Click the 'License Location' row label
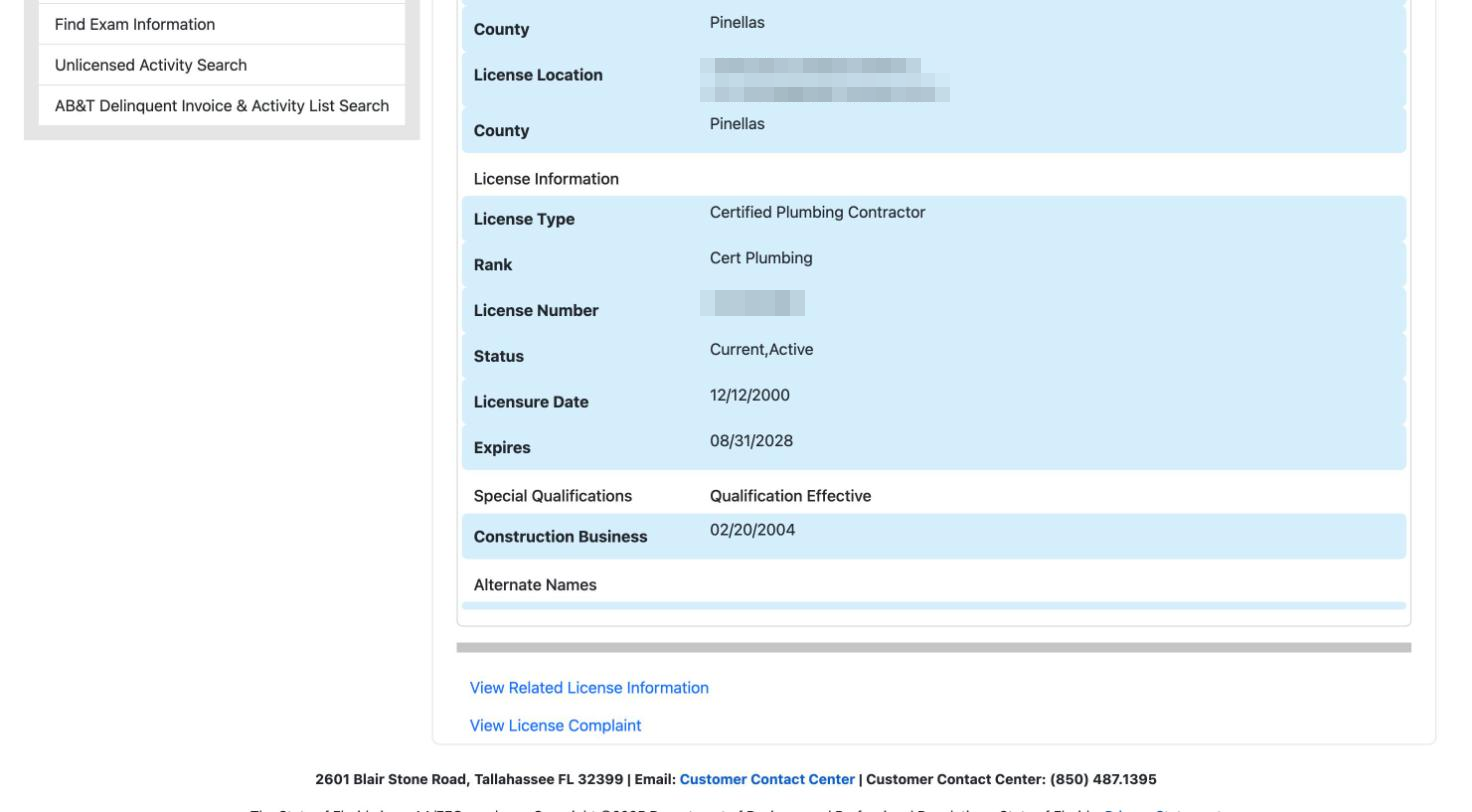Image resolution: width=1472 pixels, height=812 pixels. click(538, 75)
